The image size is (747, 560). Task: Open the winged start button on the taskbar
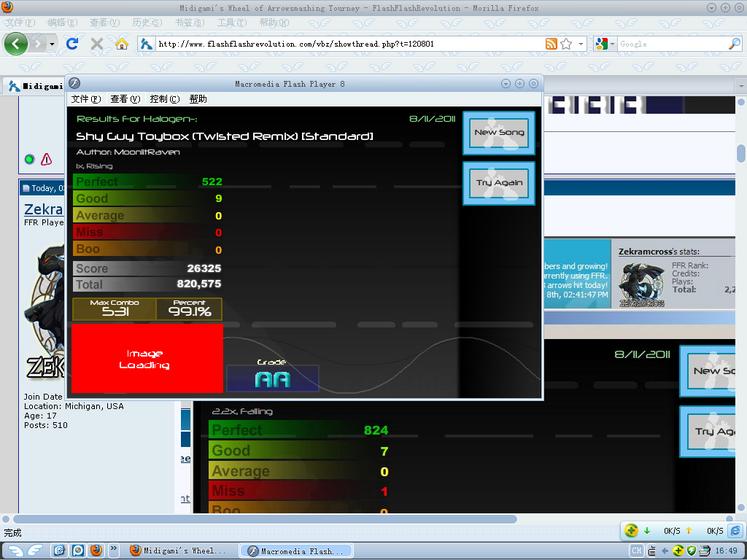click(24, 551)
